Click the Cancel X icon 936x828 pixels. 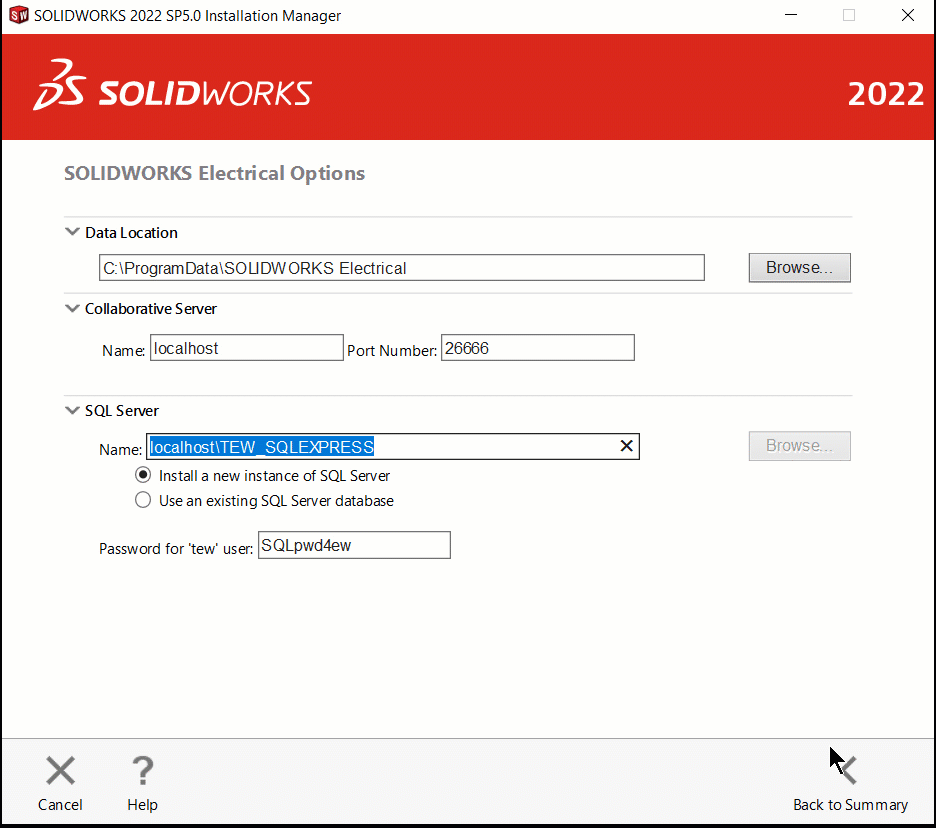pos(60,771)
